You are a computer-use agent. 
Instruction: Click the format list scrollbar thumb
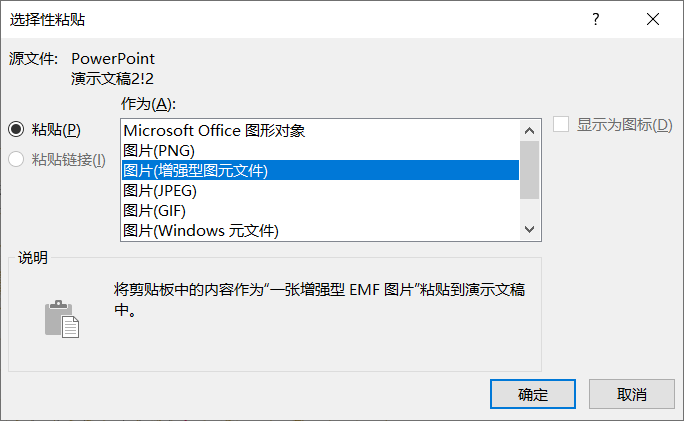(x=530, y=170)
